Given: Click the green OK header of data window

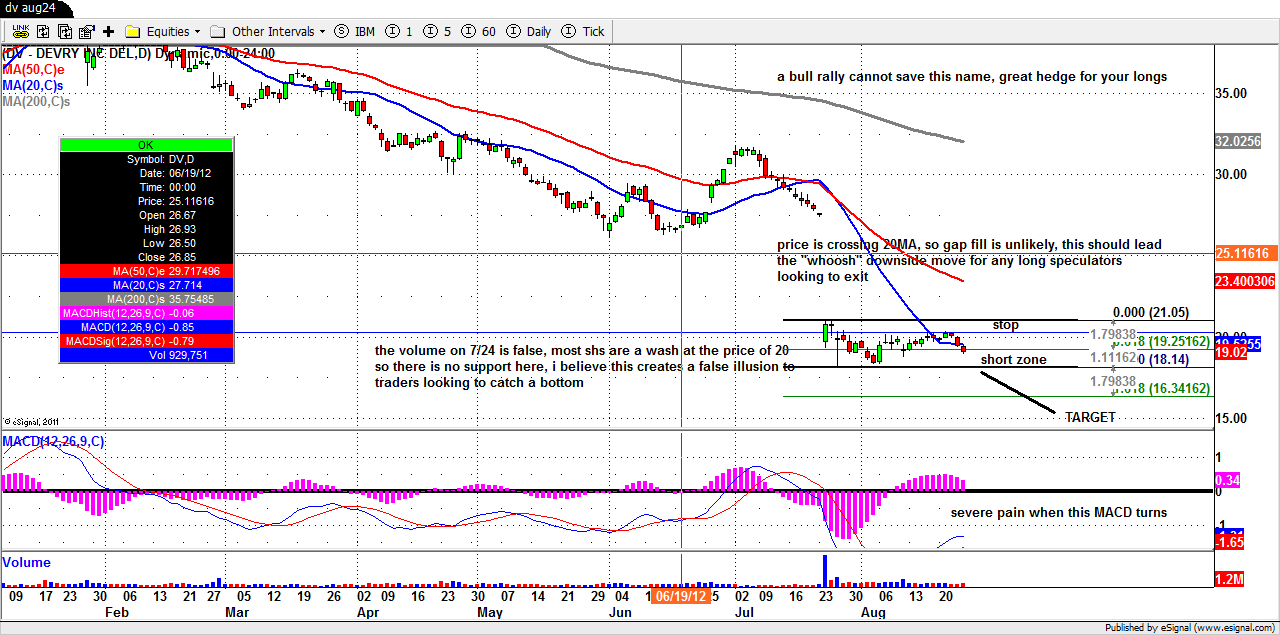Looking at the screenshot, I should [x=146, y=145].
